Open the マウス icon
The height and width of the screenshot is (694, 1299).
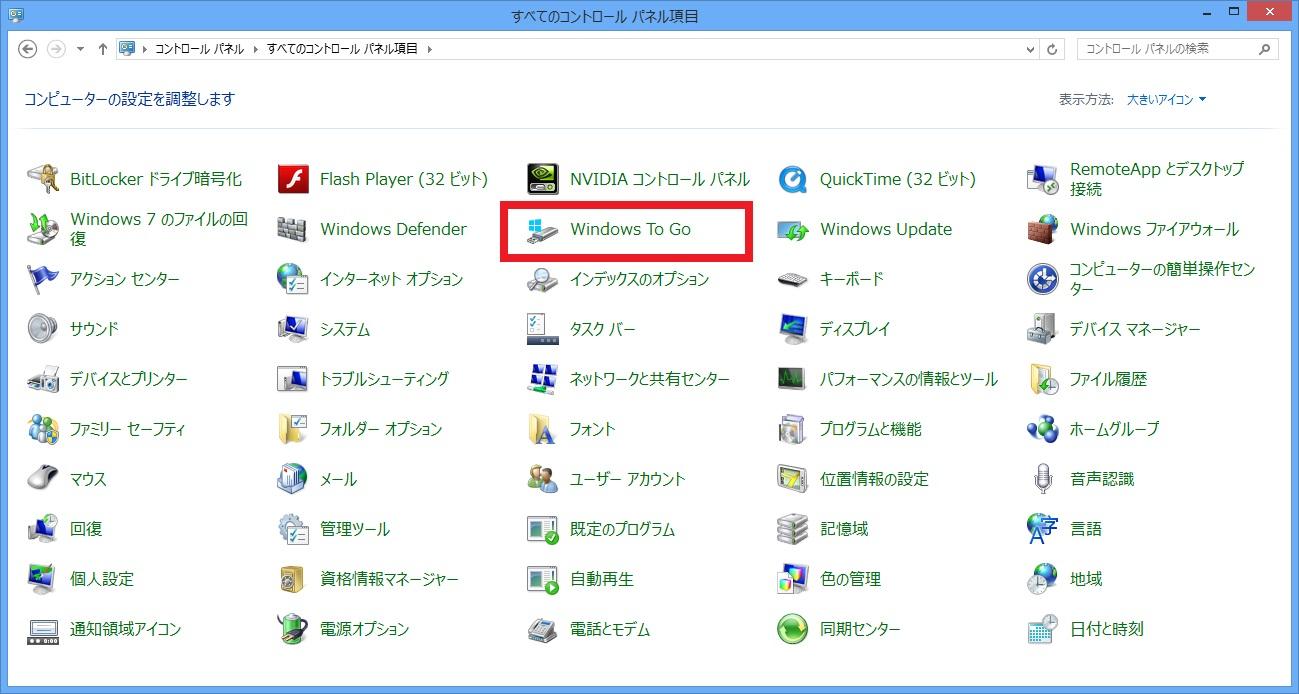tap(43, 479)
